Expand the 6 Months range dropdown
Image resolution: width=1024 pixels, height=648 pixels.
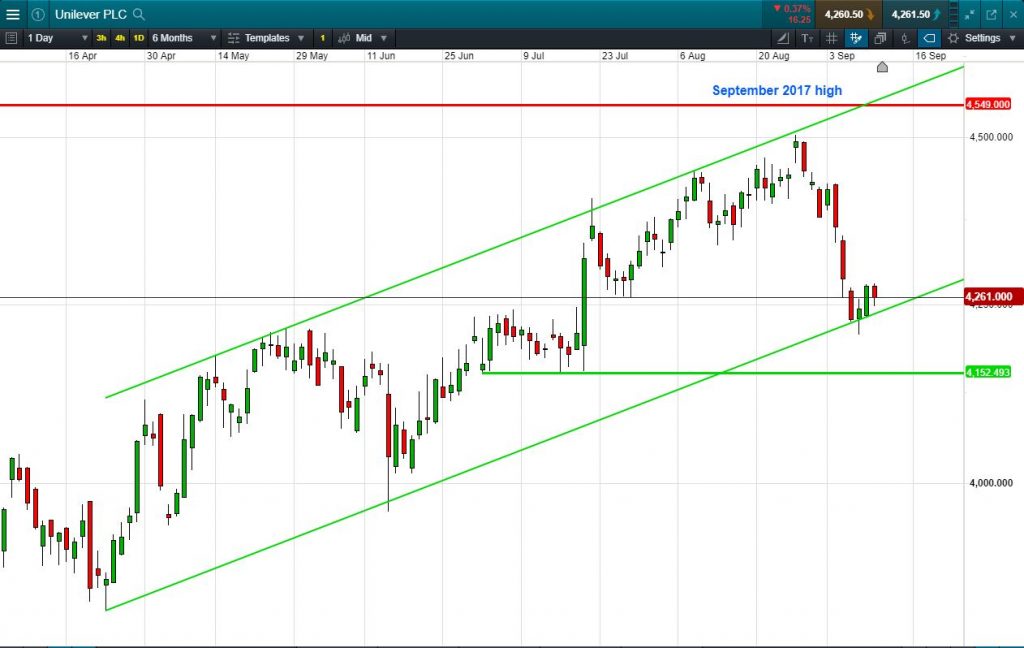coord(184,38)
